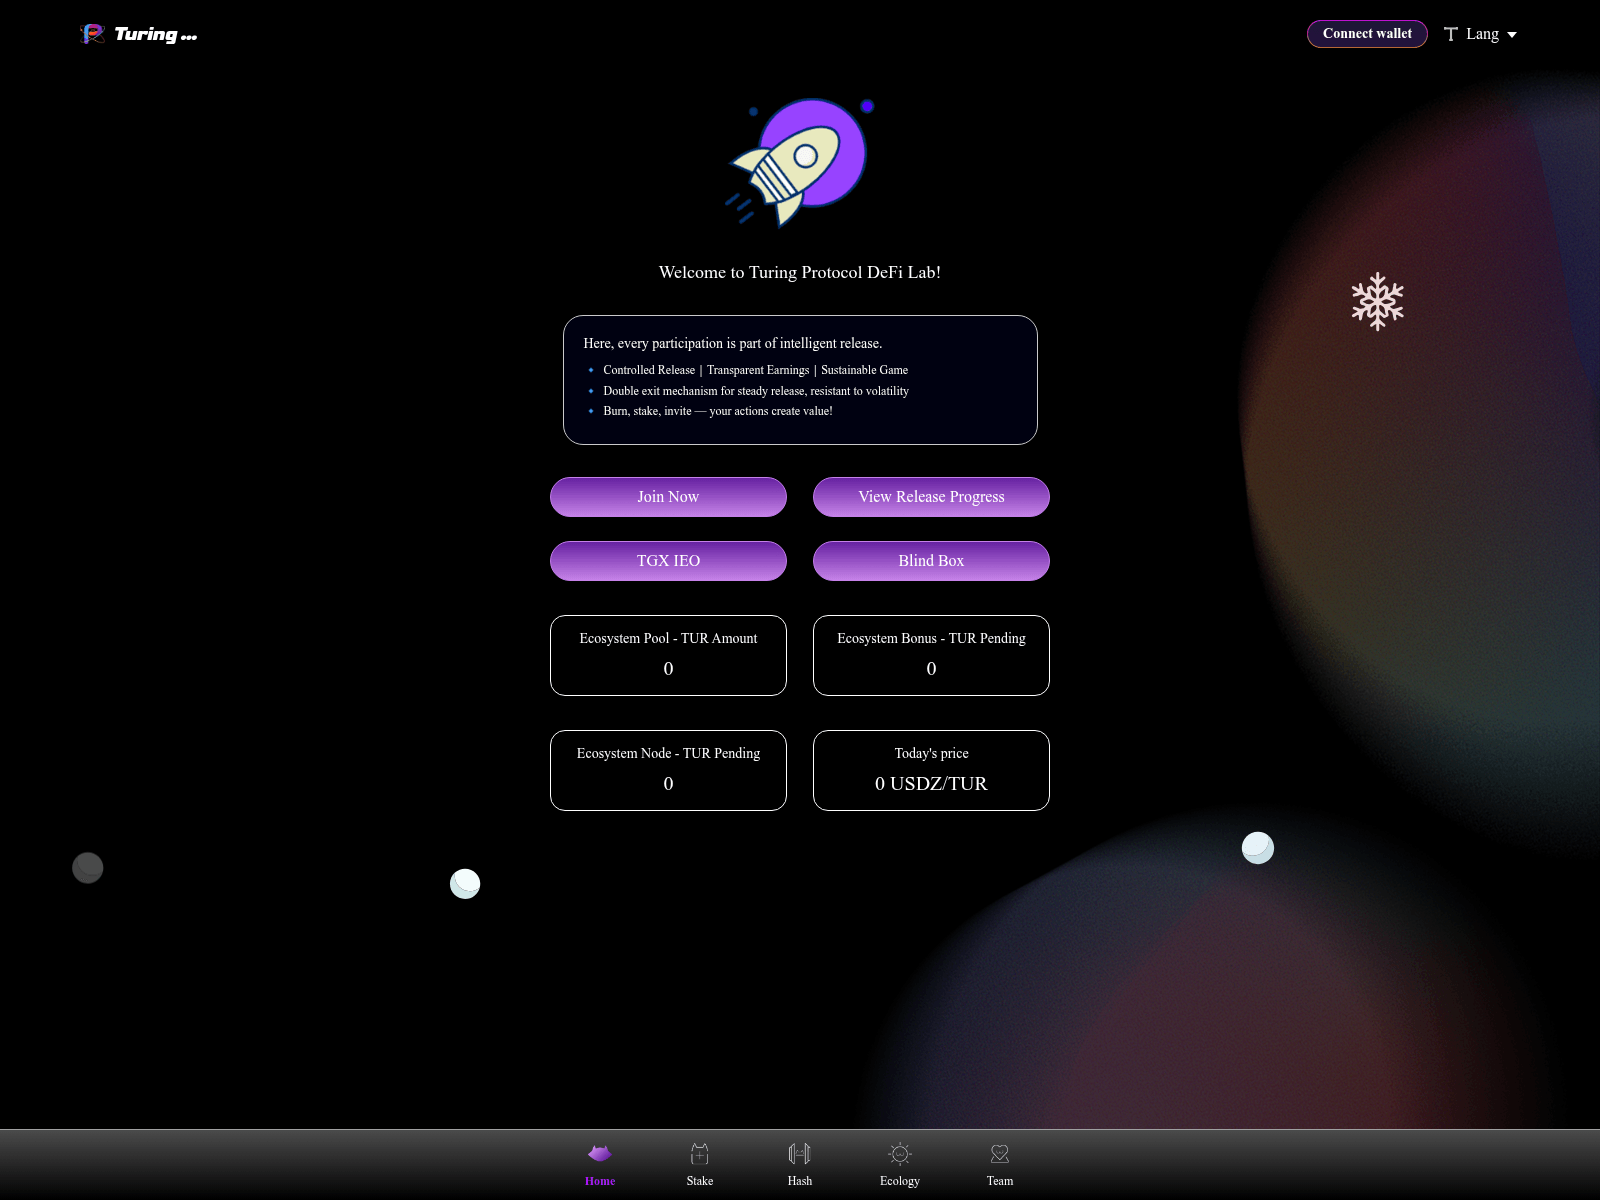Click the TGX IEO button

pyautogui.click(x=668, y=560)
